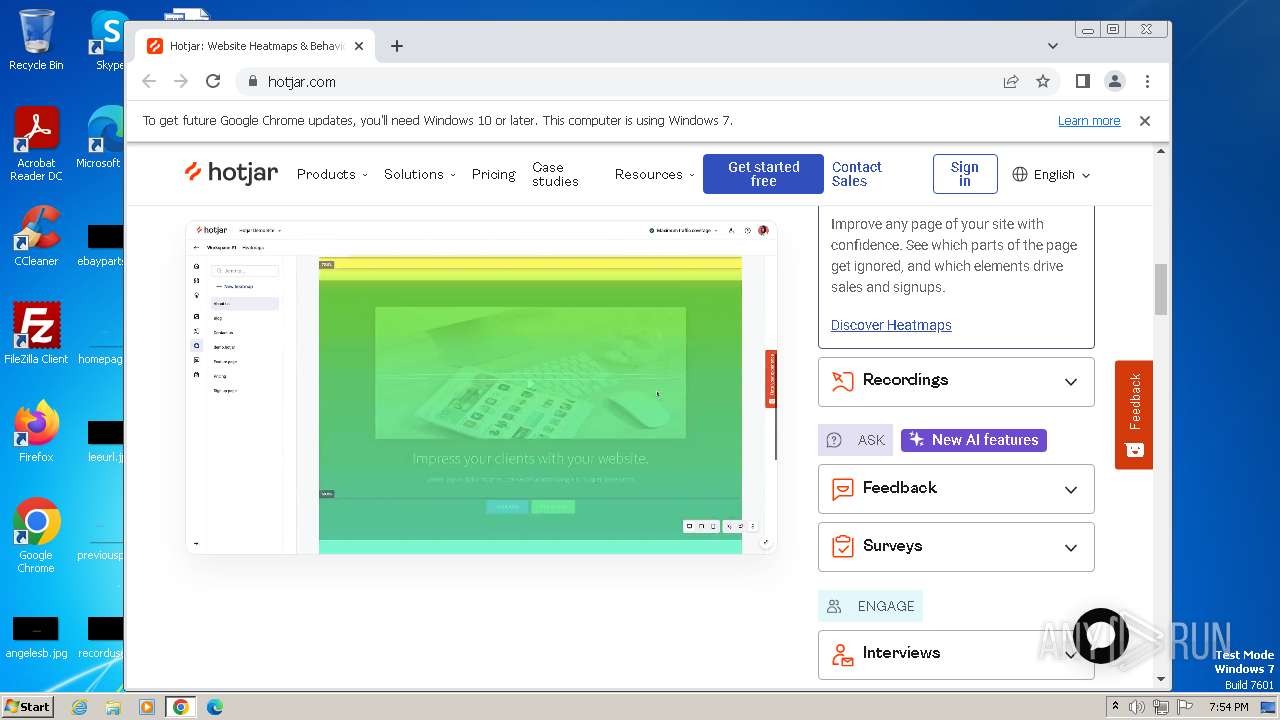Reload the hotjar.com page
Viewport: 1280px width, 720px height.
click(x=213, y=81)
